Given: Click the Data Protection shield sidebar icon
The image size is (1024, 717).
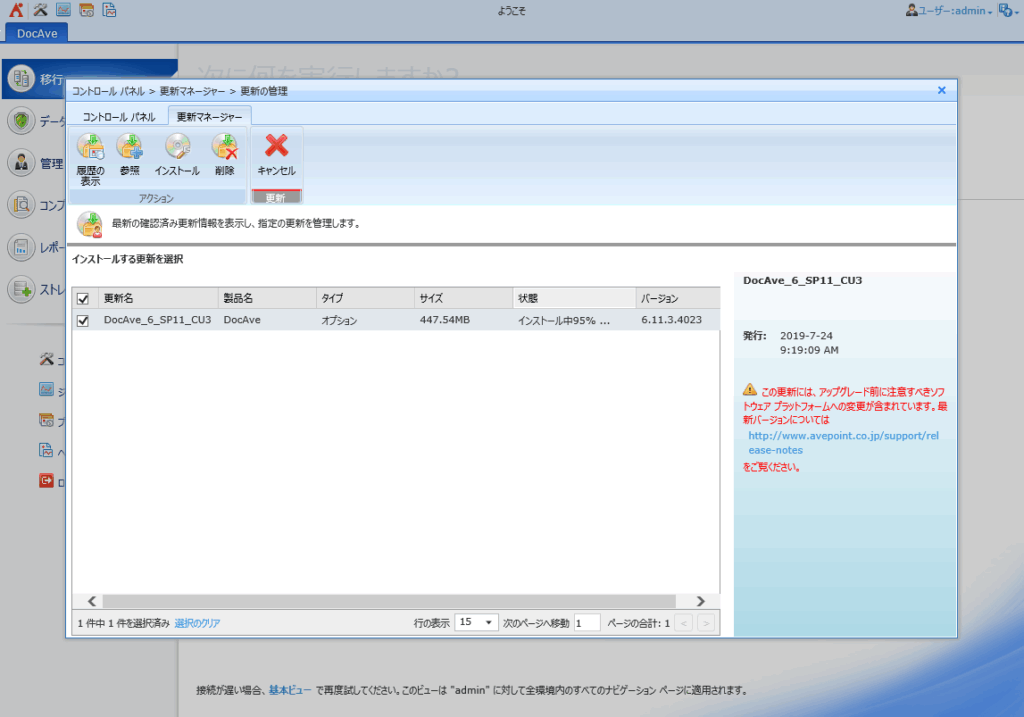Looking at the screenshot, I should click(21, 121).
